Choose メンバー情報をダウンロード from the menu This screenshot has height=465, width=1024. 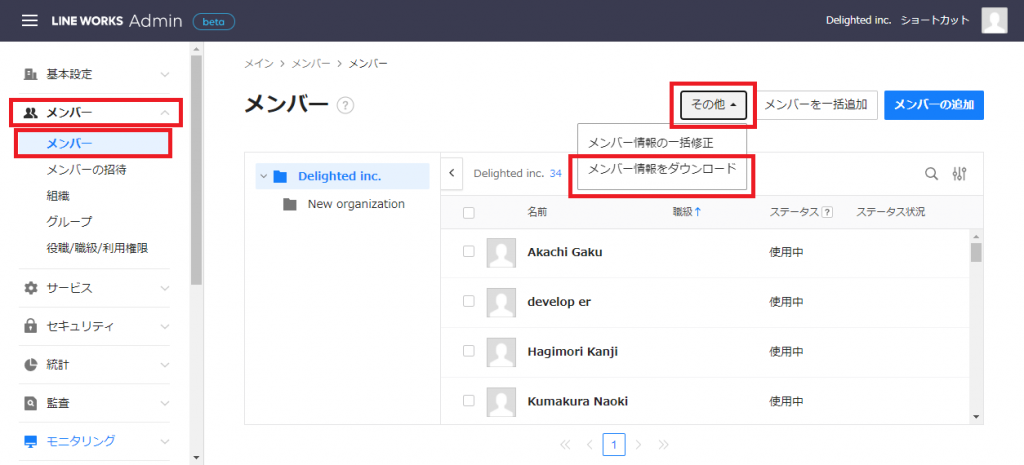[x=661, y=169]
